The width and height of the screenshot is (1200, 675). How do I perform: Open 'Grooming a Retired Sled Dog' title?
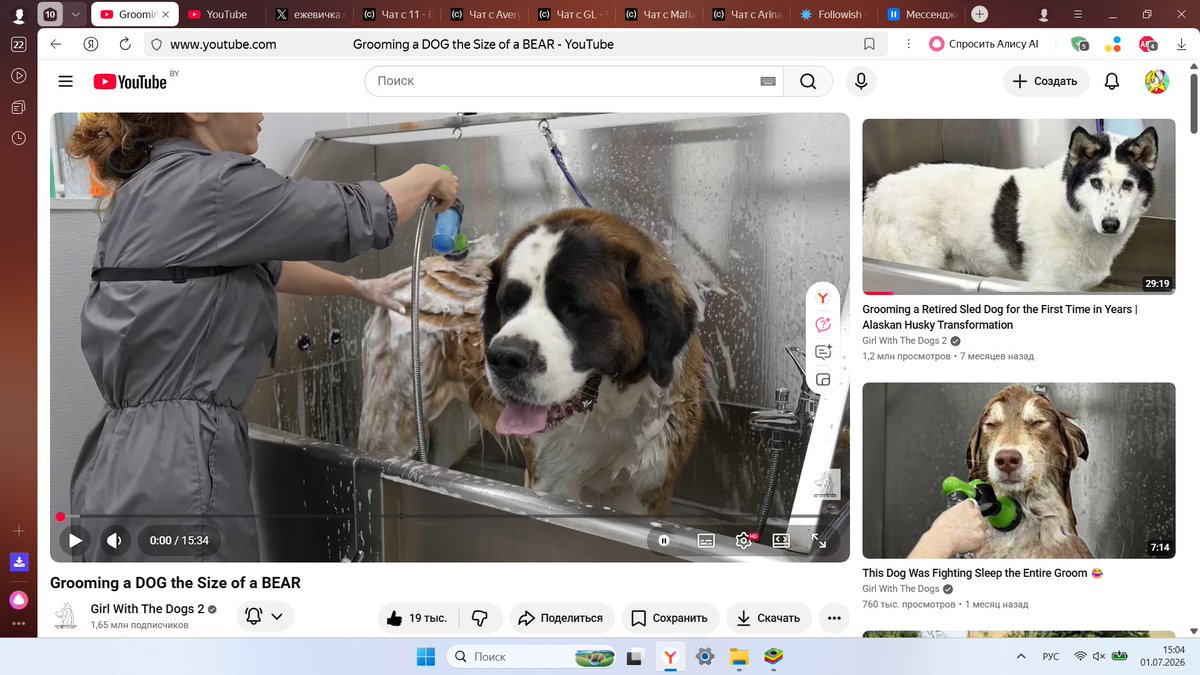pos(999,317)
